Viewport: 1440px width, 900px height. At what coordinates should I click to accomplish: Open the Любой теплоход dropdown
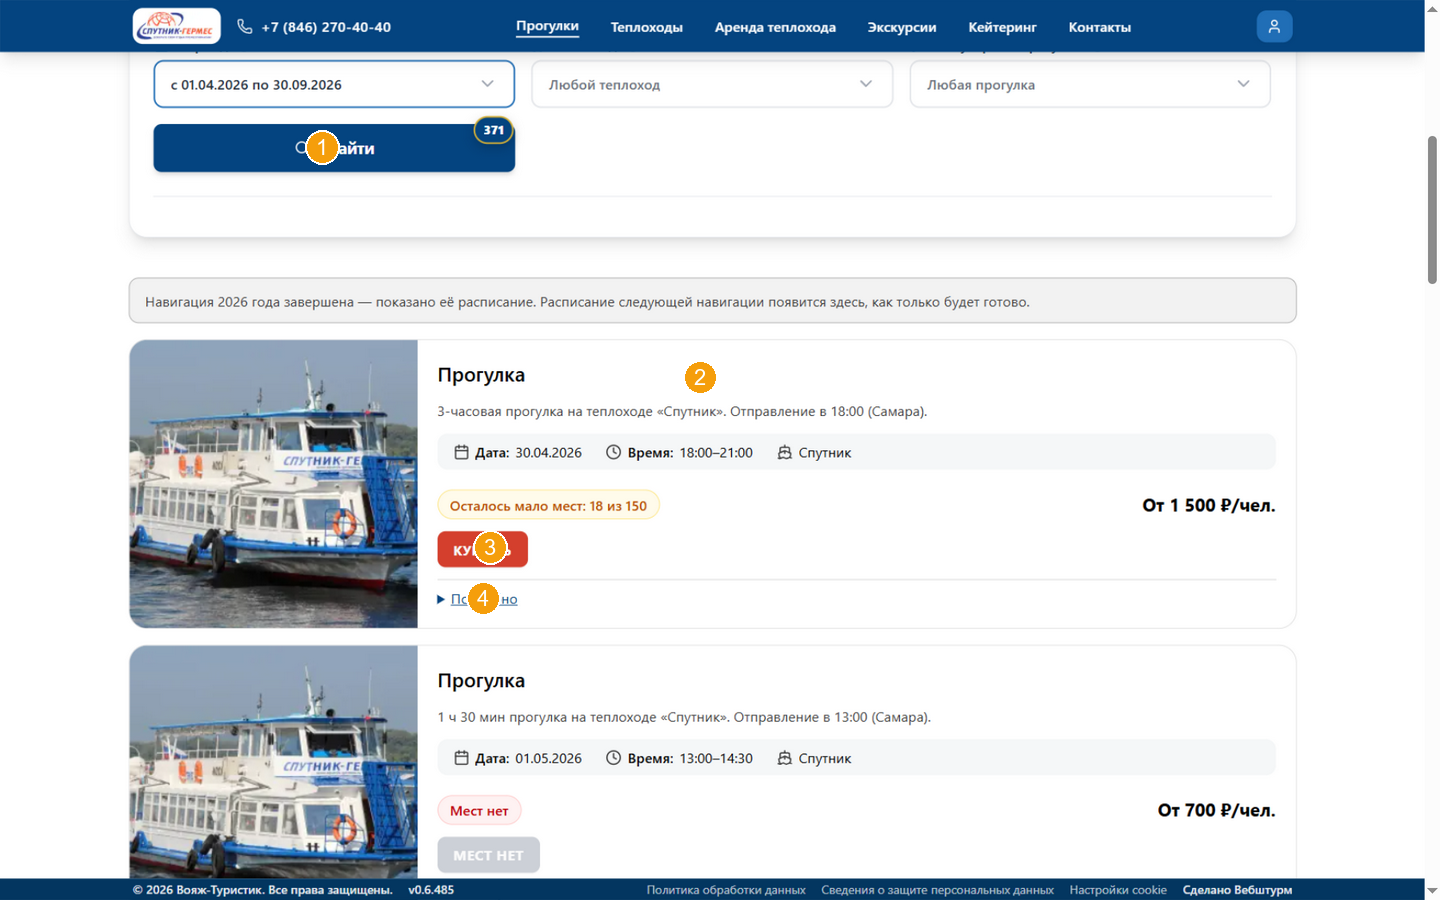point(712,84)
